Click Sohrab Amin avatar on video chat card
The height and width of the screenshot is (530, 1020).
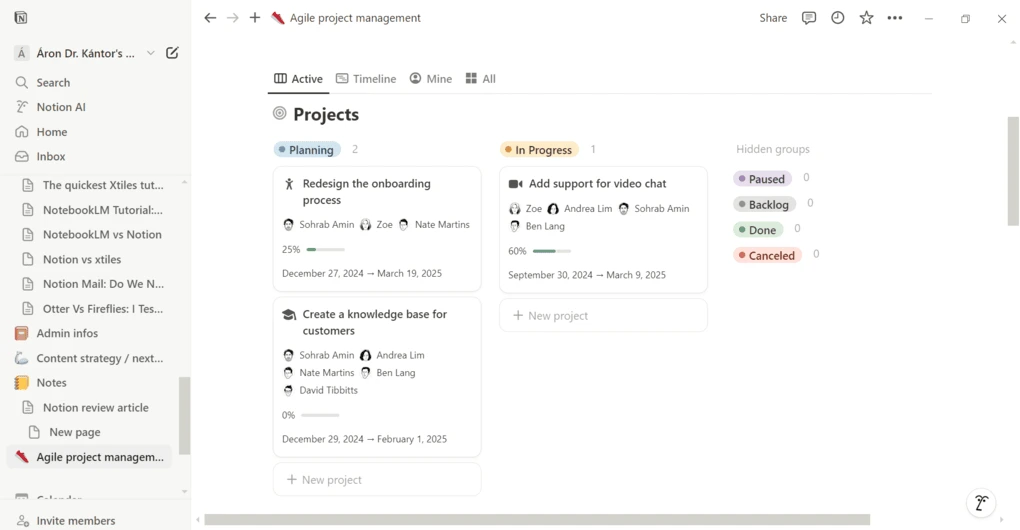[624, 209]
